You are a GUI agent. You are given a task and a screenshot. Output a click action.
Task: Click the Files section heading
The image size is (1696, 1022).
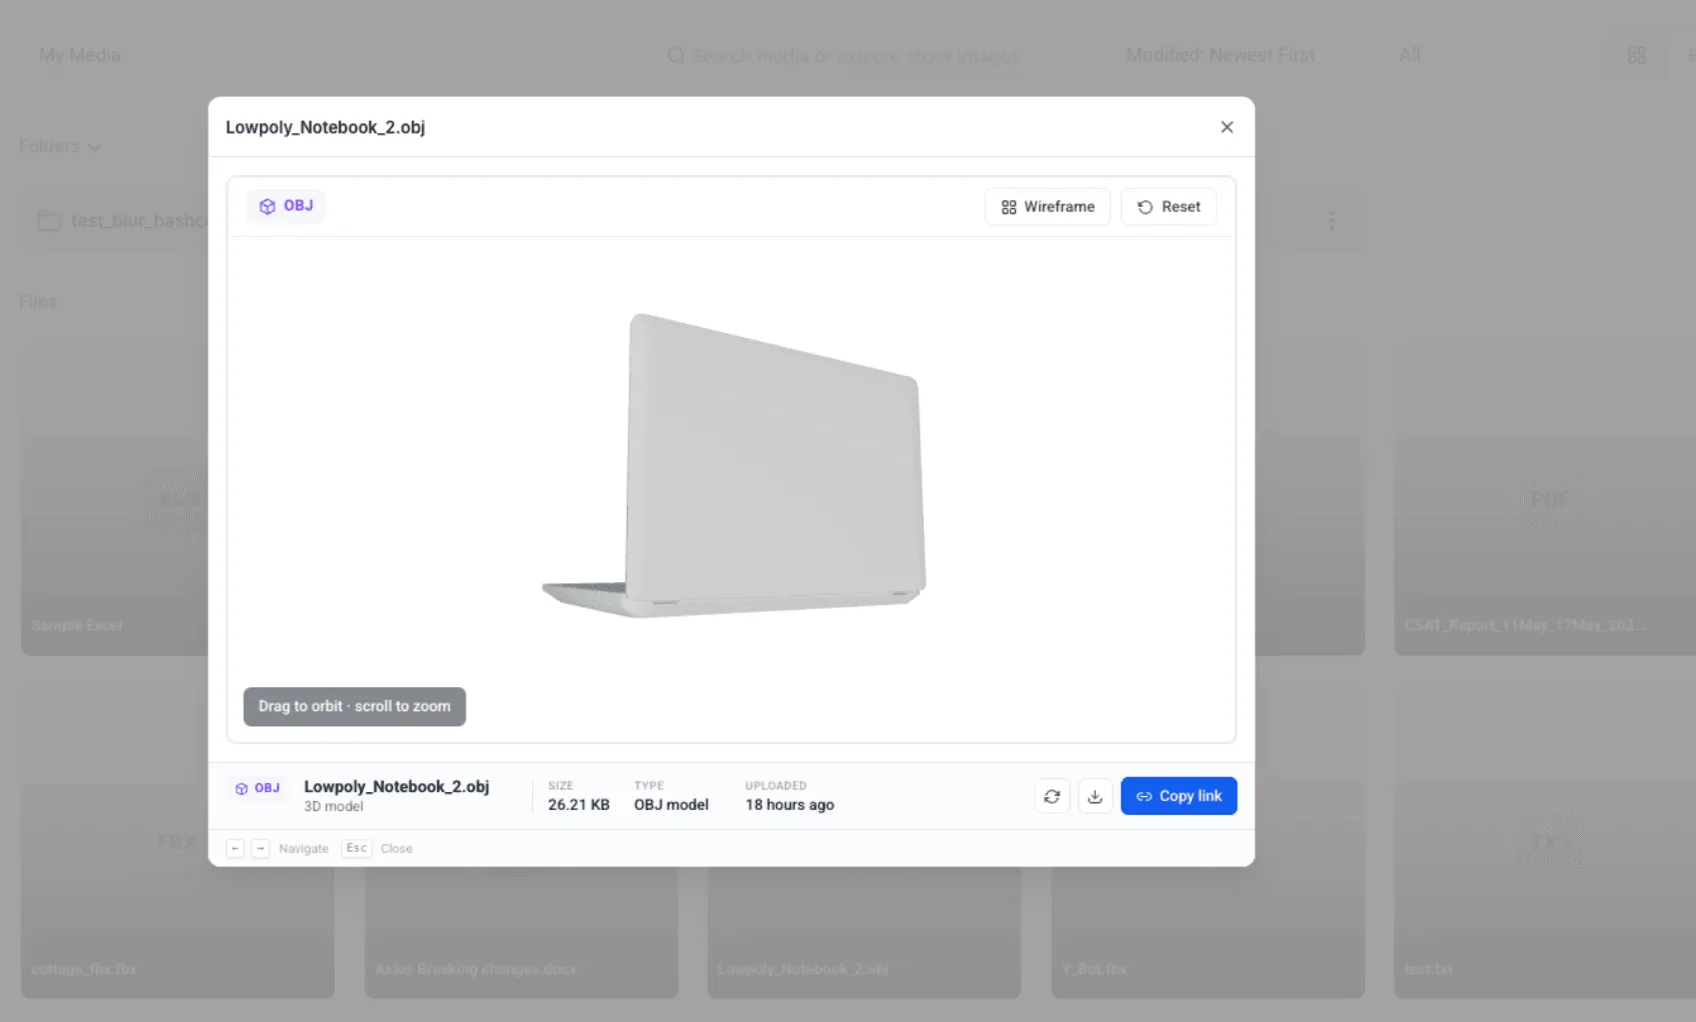[38, 301]
